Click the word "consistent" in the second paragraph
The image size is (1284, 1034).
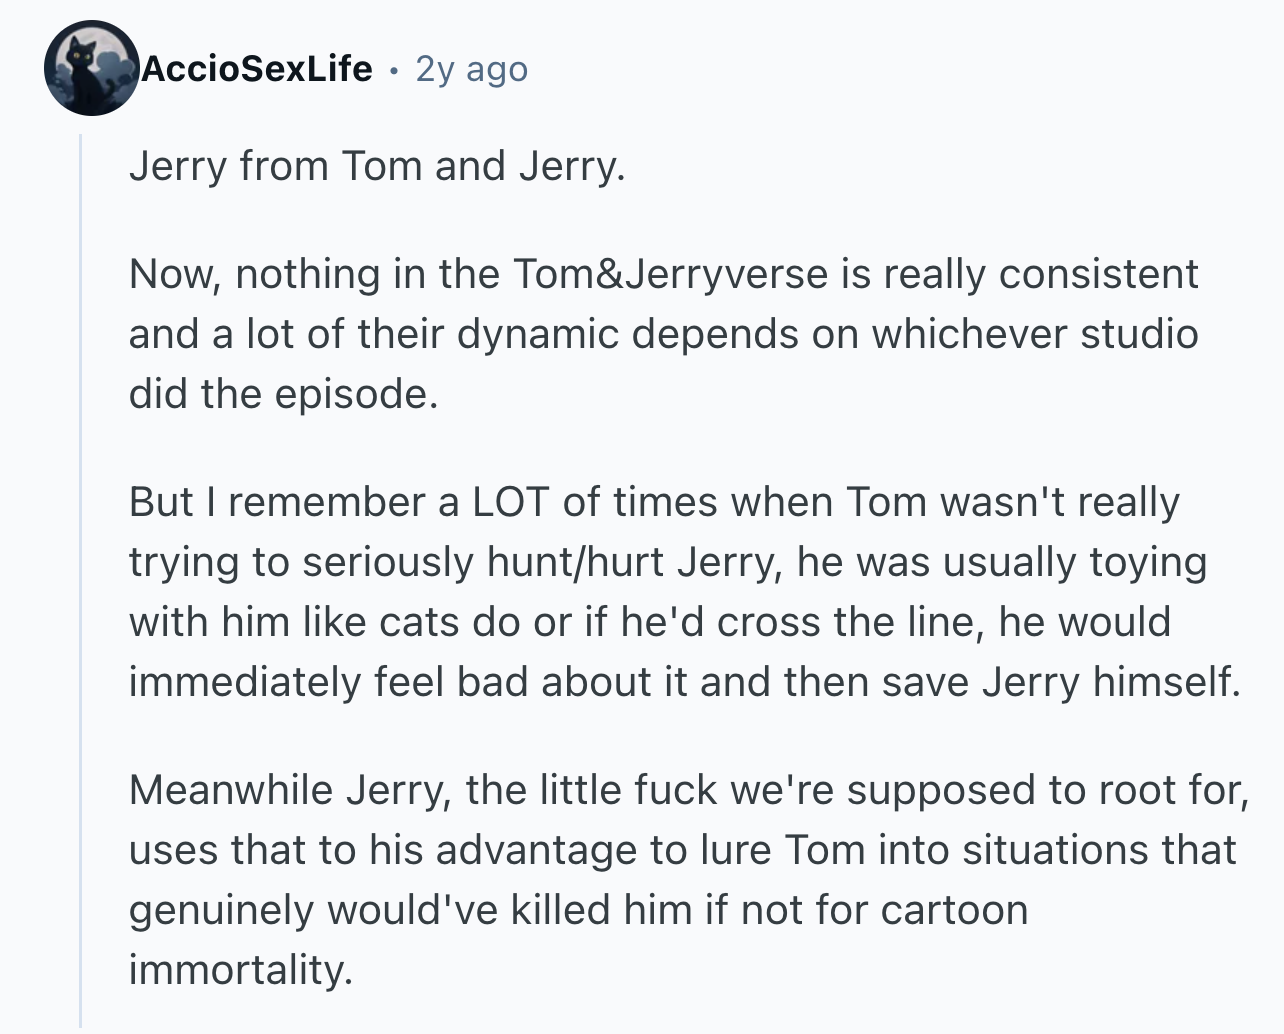pyautogui.click(x=1098, y=274)
